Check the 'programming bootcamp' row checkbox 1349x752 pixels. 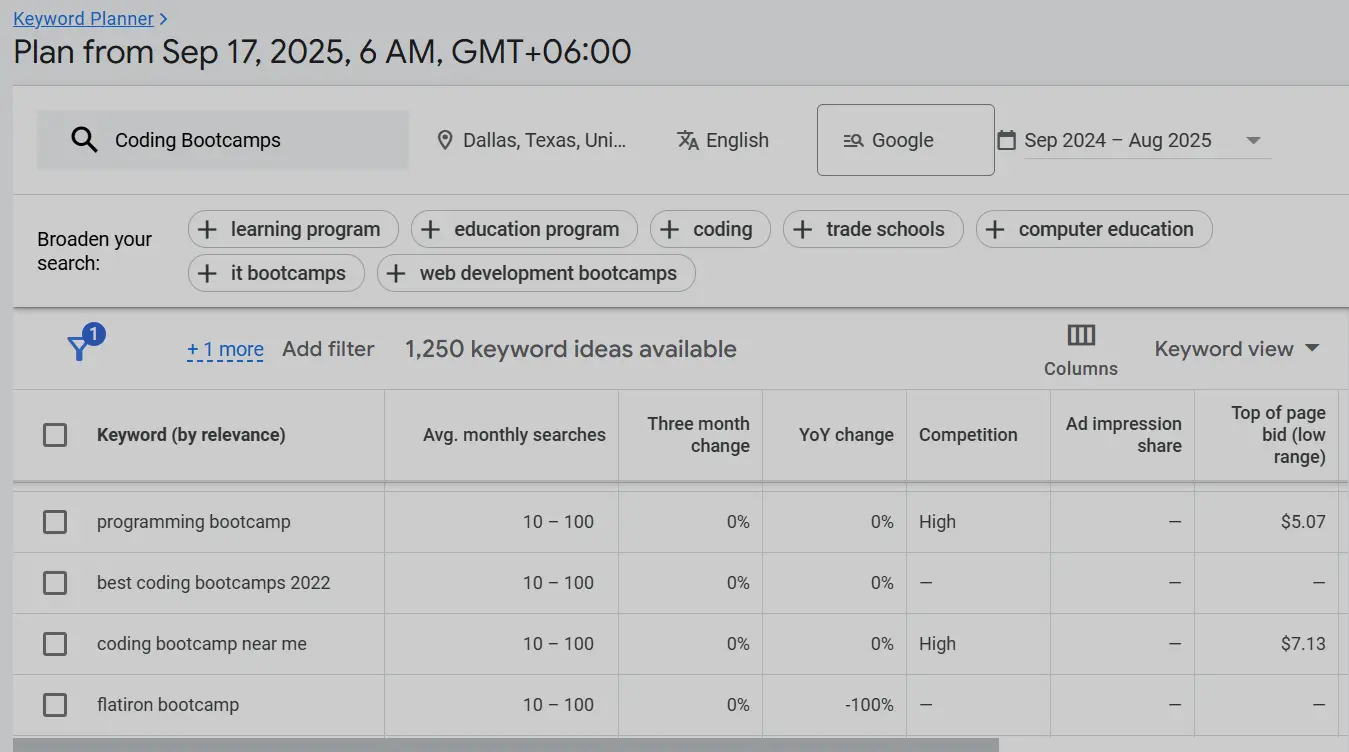tap(55, 522)
